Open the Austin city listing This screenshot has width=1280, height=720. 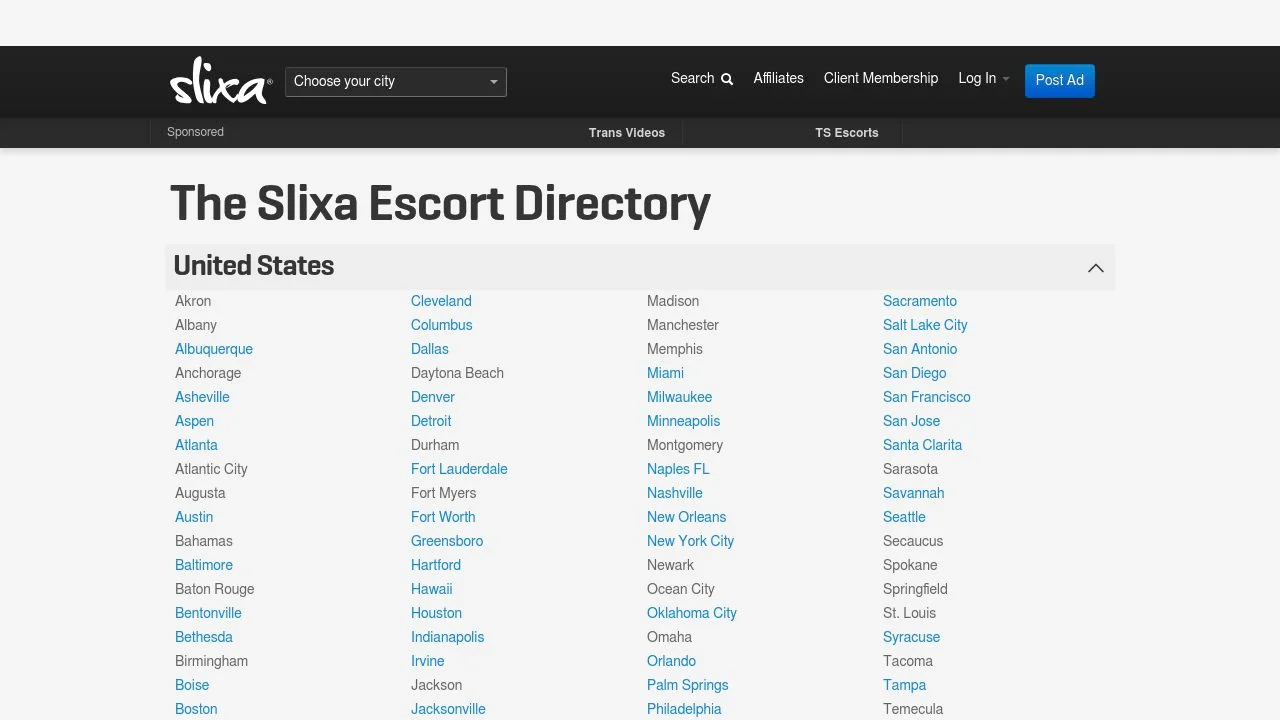194,517
